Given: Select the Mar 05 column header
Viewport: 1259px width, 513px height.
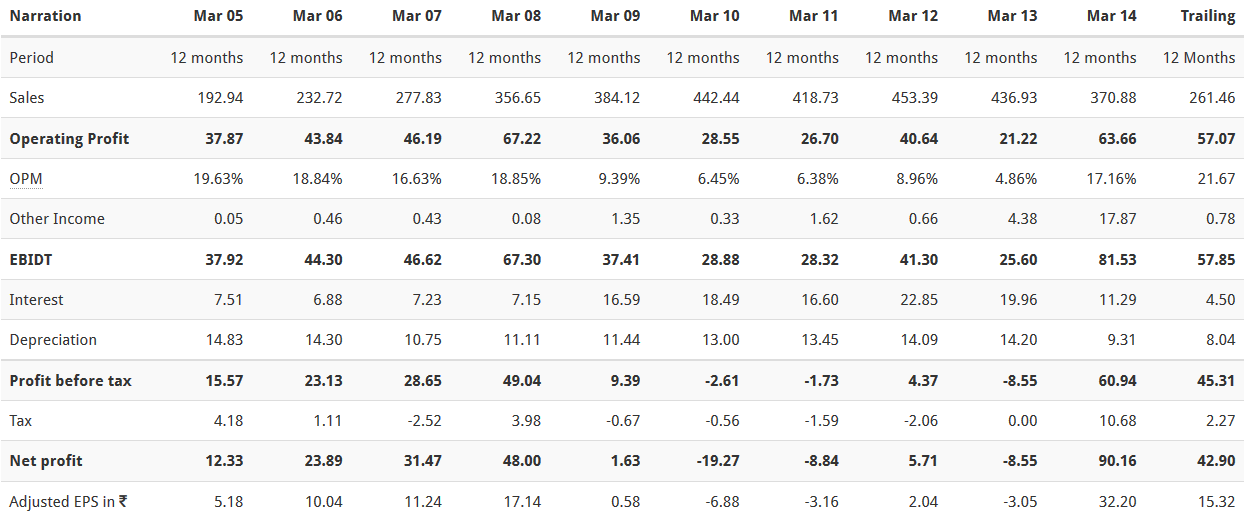Looking at the screenshot, I should pyautogui.click(x=218, y=16).
